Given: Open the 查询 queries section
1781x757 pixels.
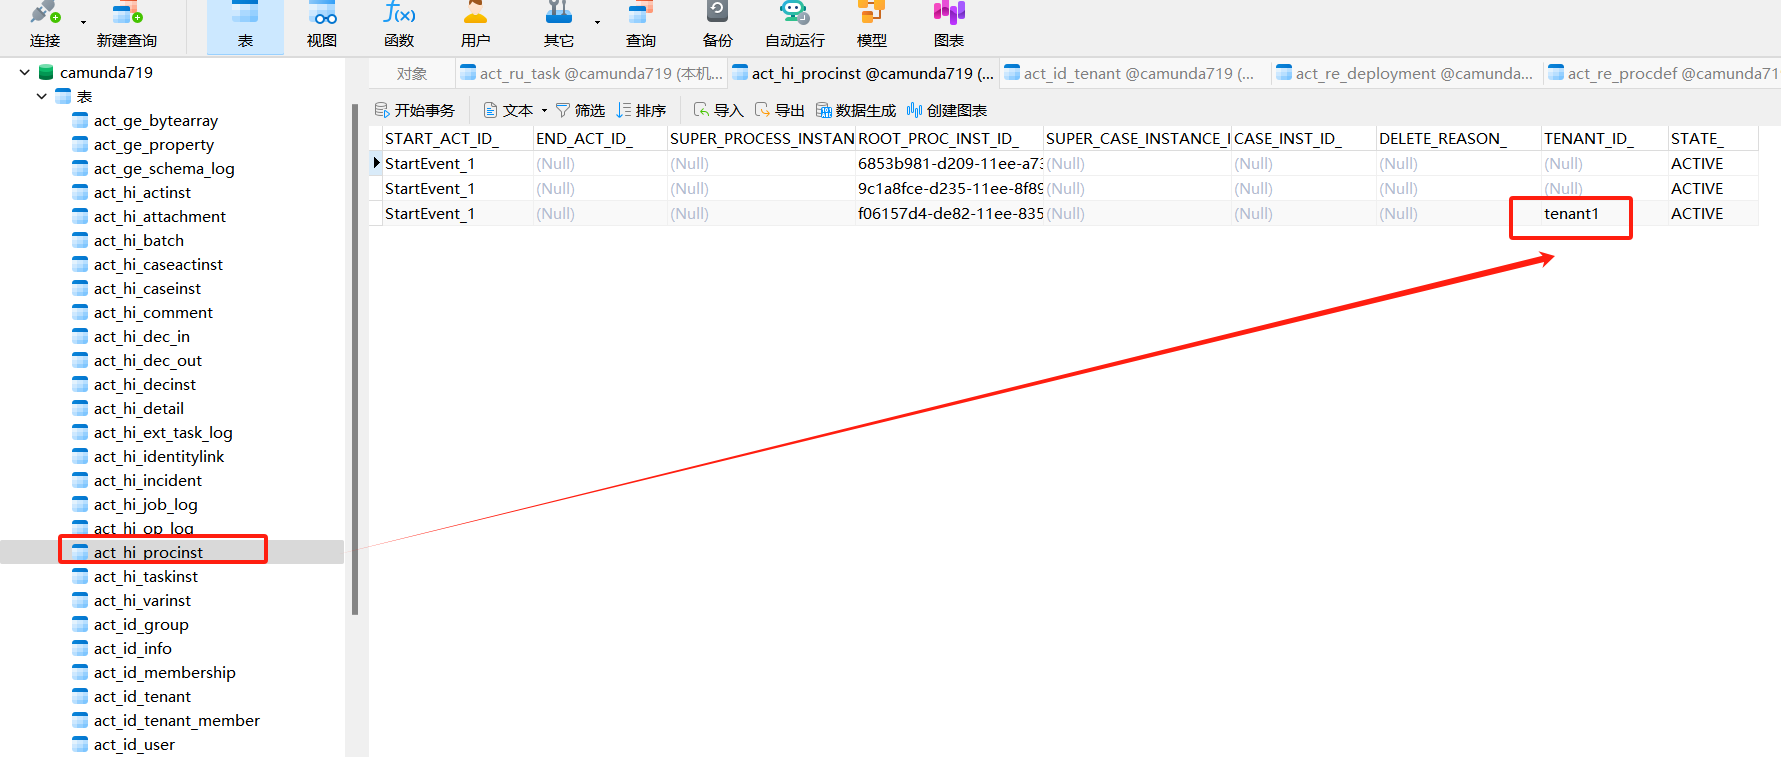Looking at the screenshot, I should pyautogui.click(x=641, y=26).
